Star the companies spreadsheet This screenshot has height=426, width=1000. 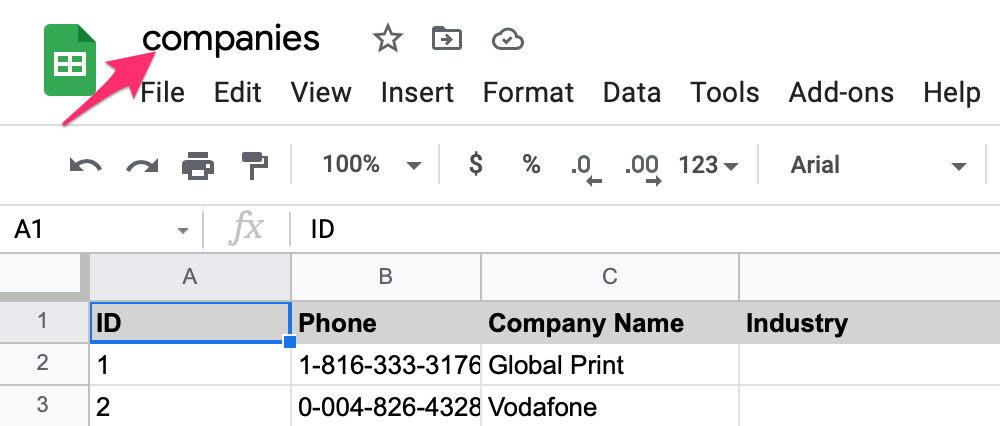(388, 40)
